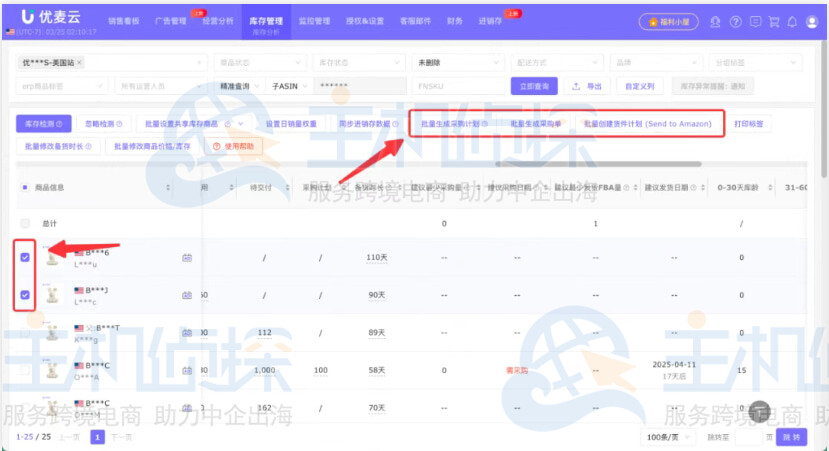This screenshot has width=829, height=451.
Task: Open the 库存状态 dropdown
Action: click(x=358, y=62)
